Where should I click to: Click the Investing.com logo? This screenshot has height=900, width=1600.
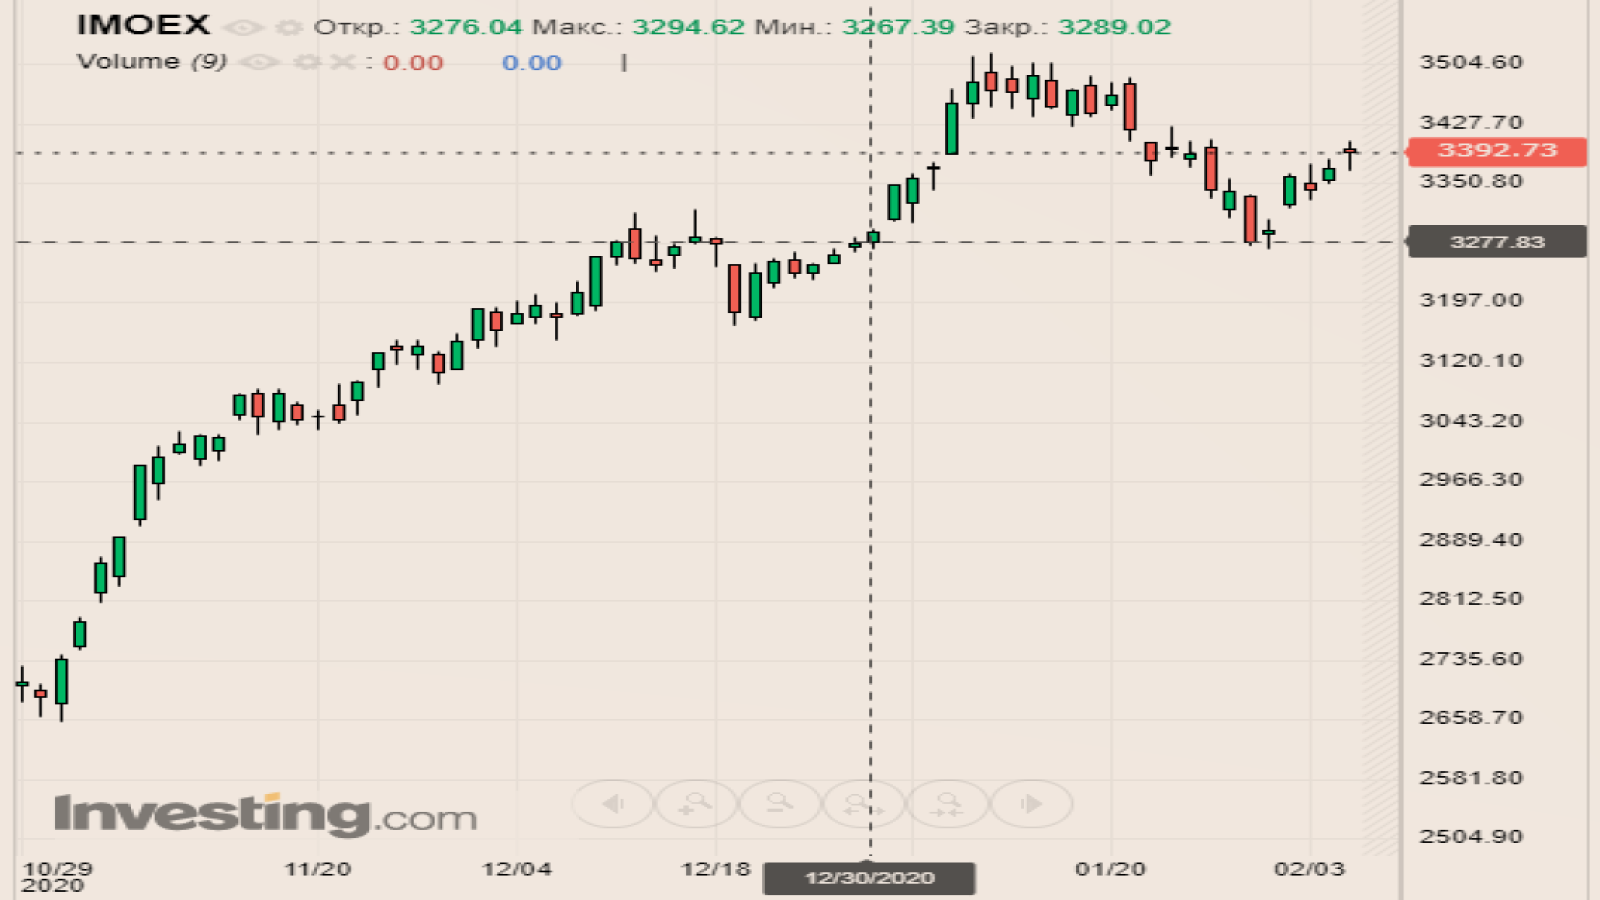point(265,814)
